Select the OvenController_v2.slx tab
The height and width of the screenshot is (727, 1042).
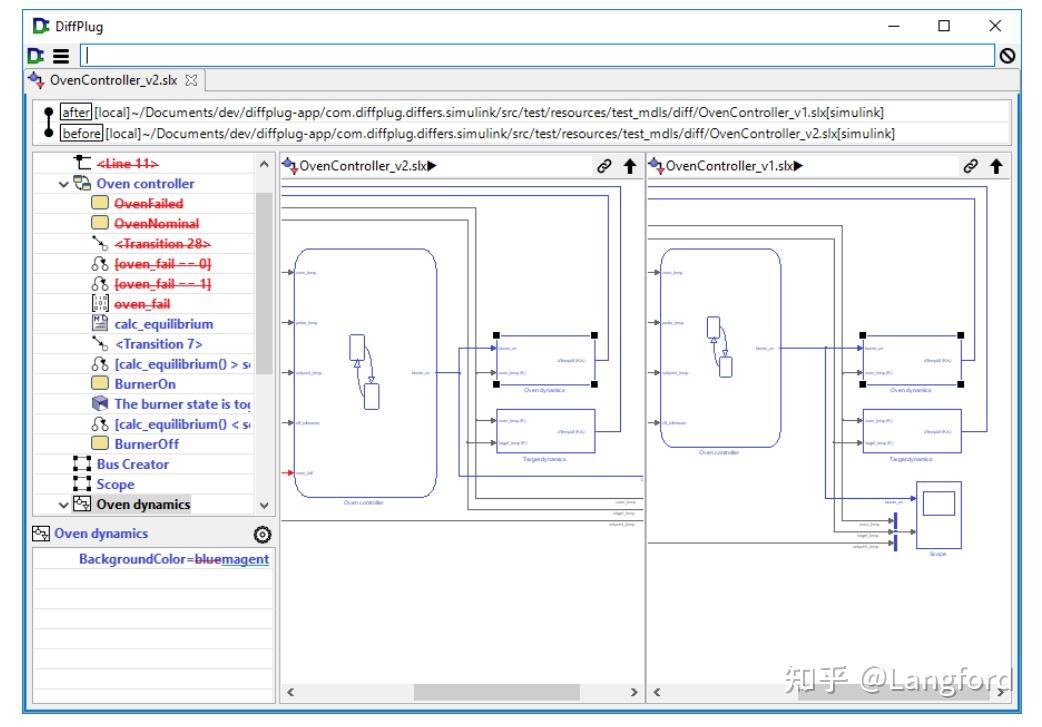(114, 80)
